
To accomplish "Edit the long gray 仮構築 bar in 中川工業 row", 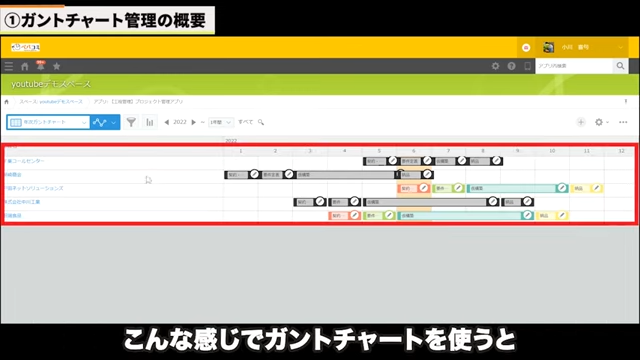I will [493, 202].
